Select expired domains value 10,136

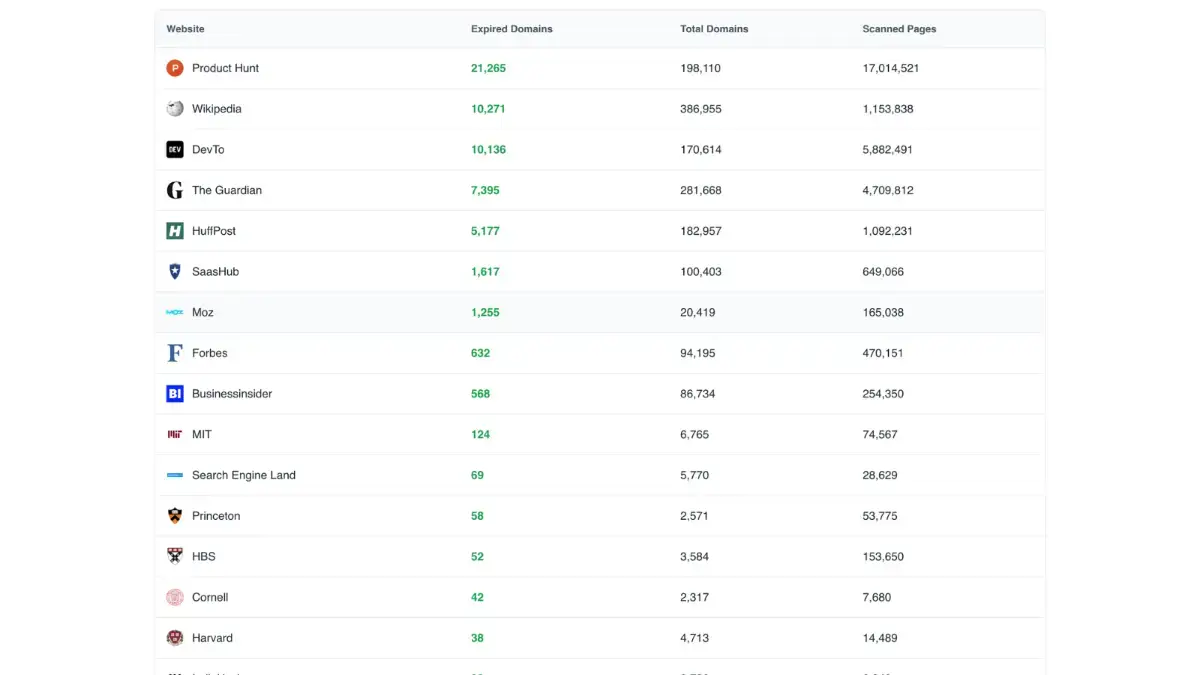coord(488,150)
